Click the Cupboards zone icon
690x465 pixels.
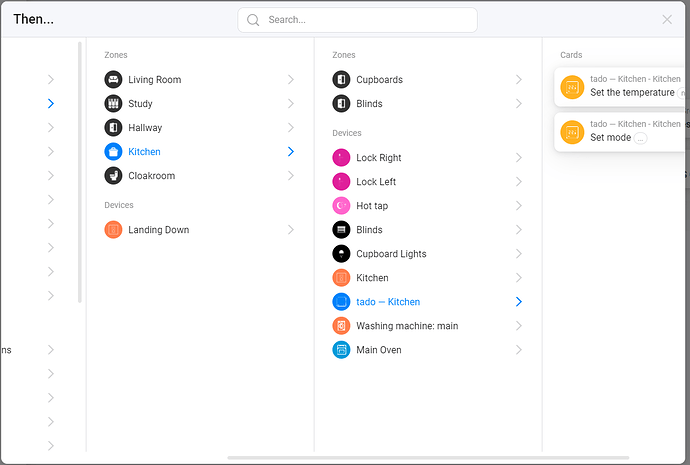[x=341, y=80]
